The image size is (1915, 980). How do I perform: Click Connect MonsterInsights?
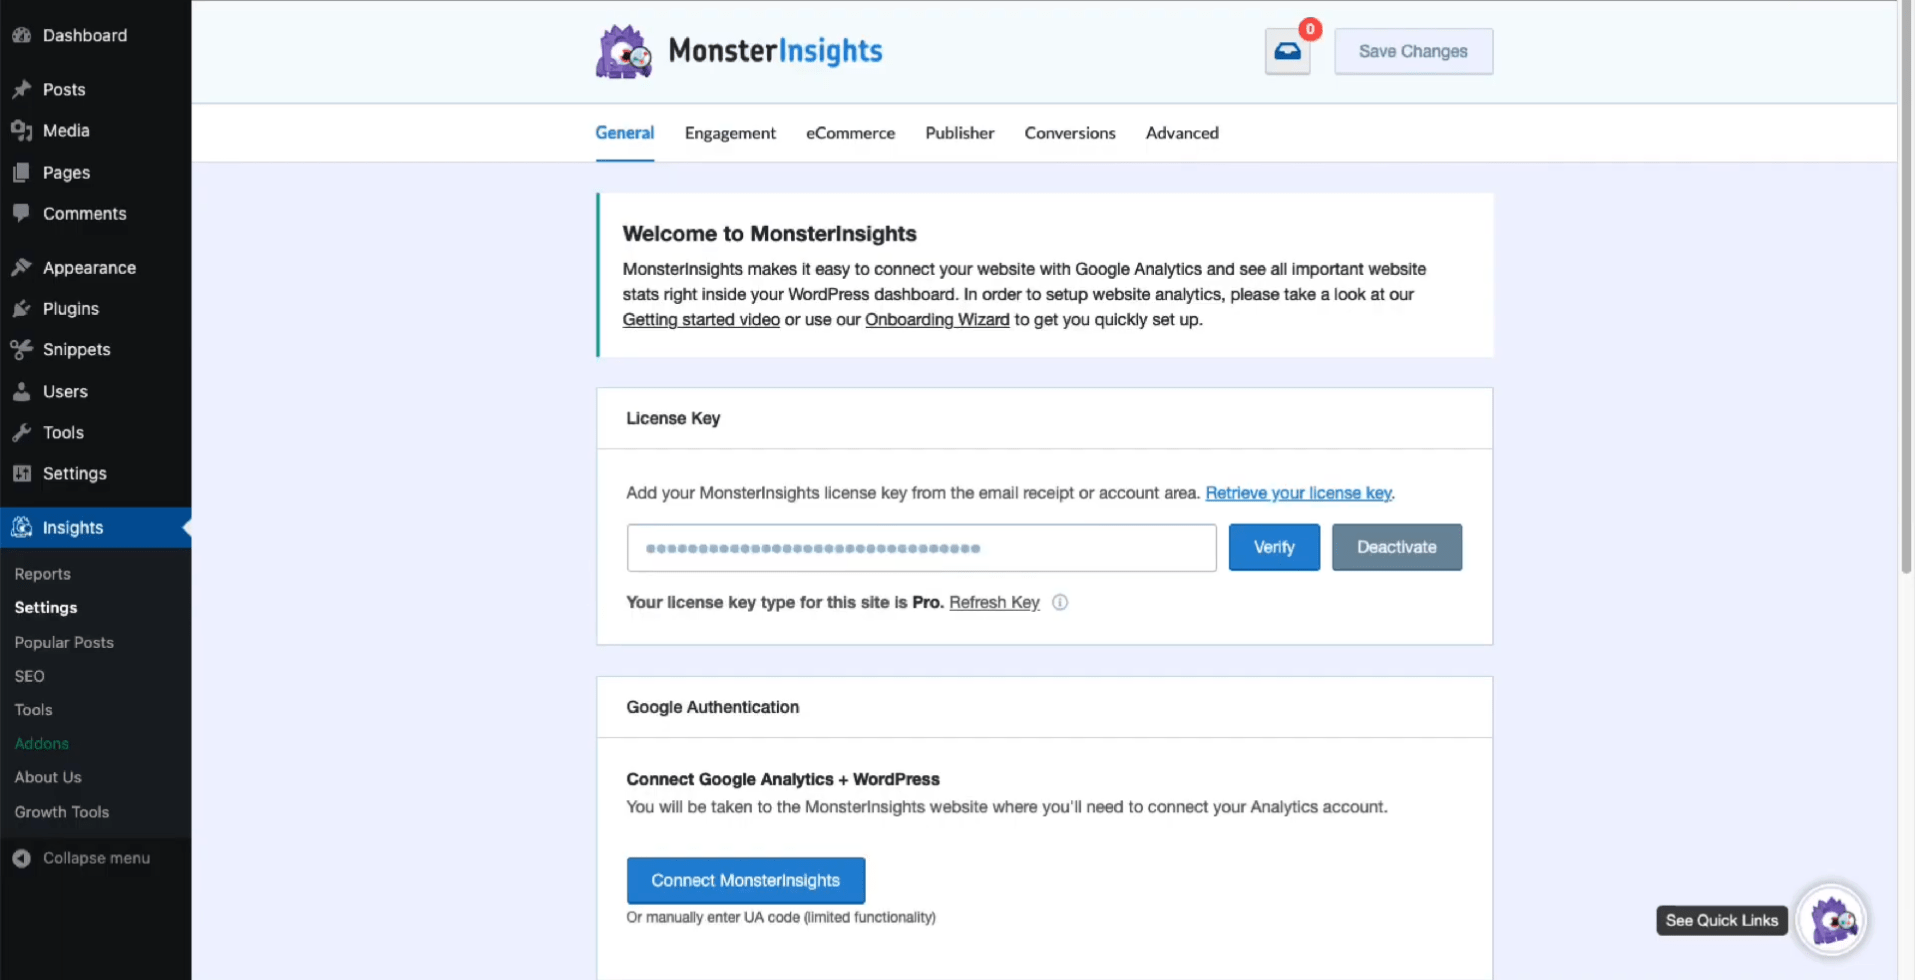[745, 880]
